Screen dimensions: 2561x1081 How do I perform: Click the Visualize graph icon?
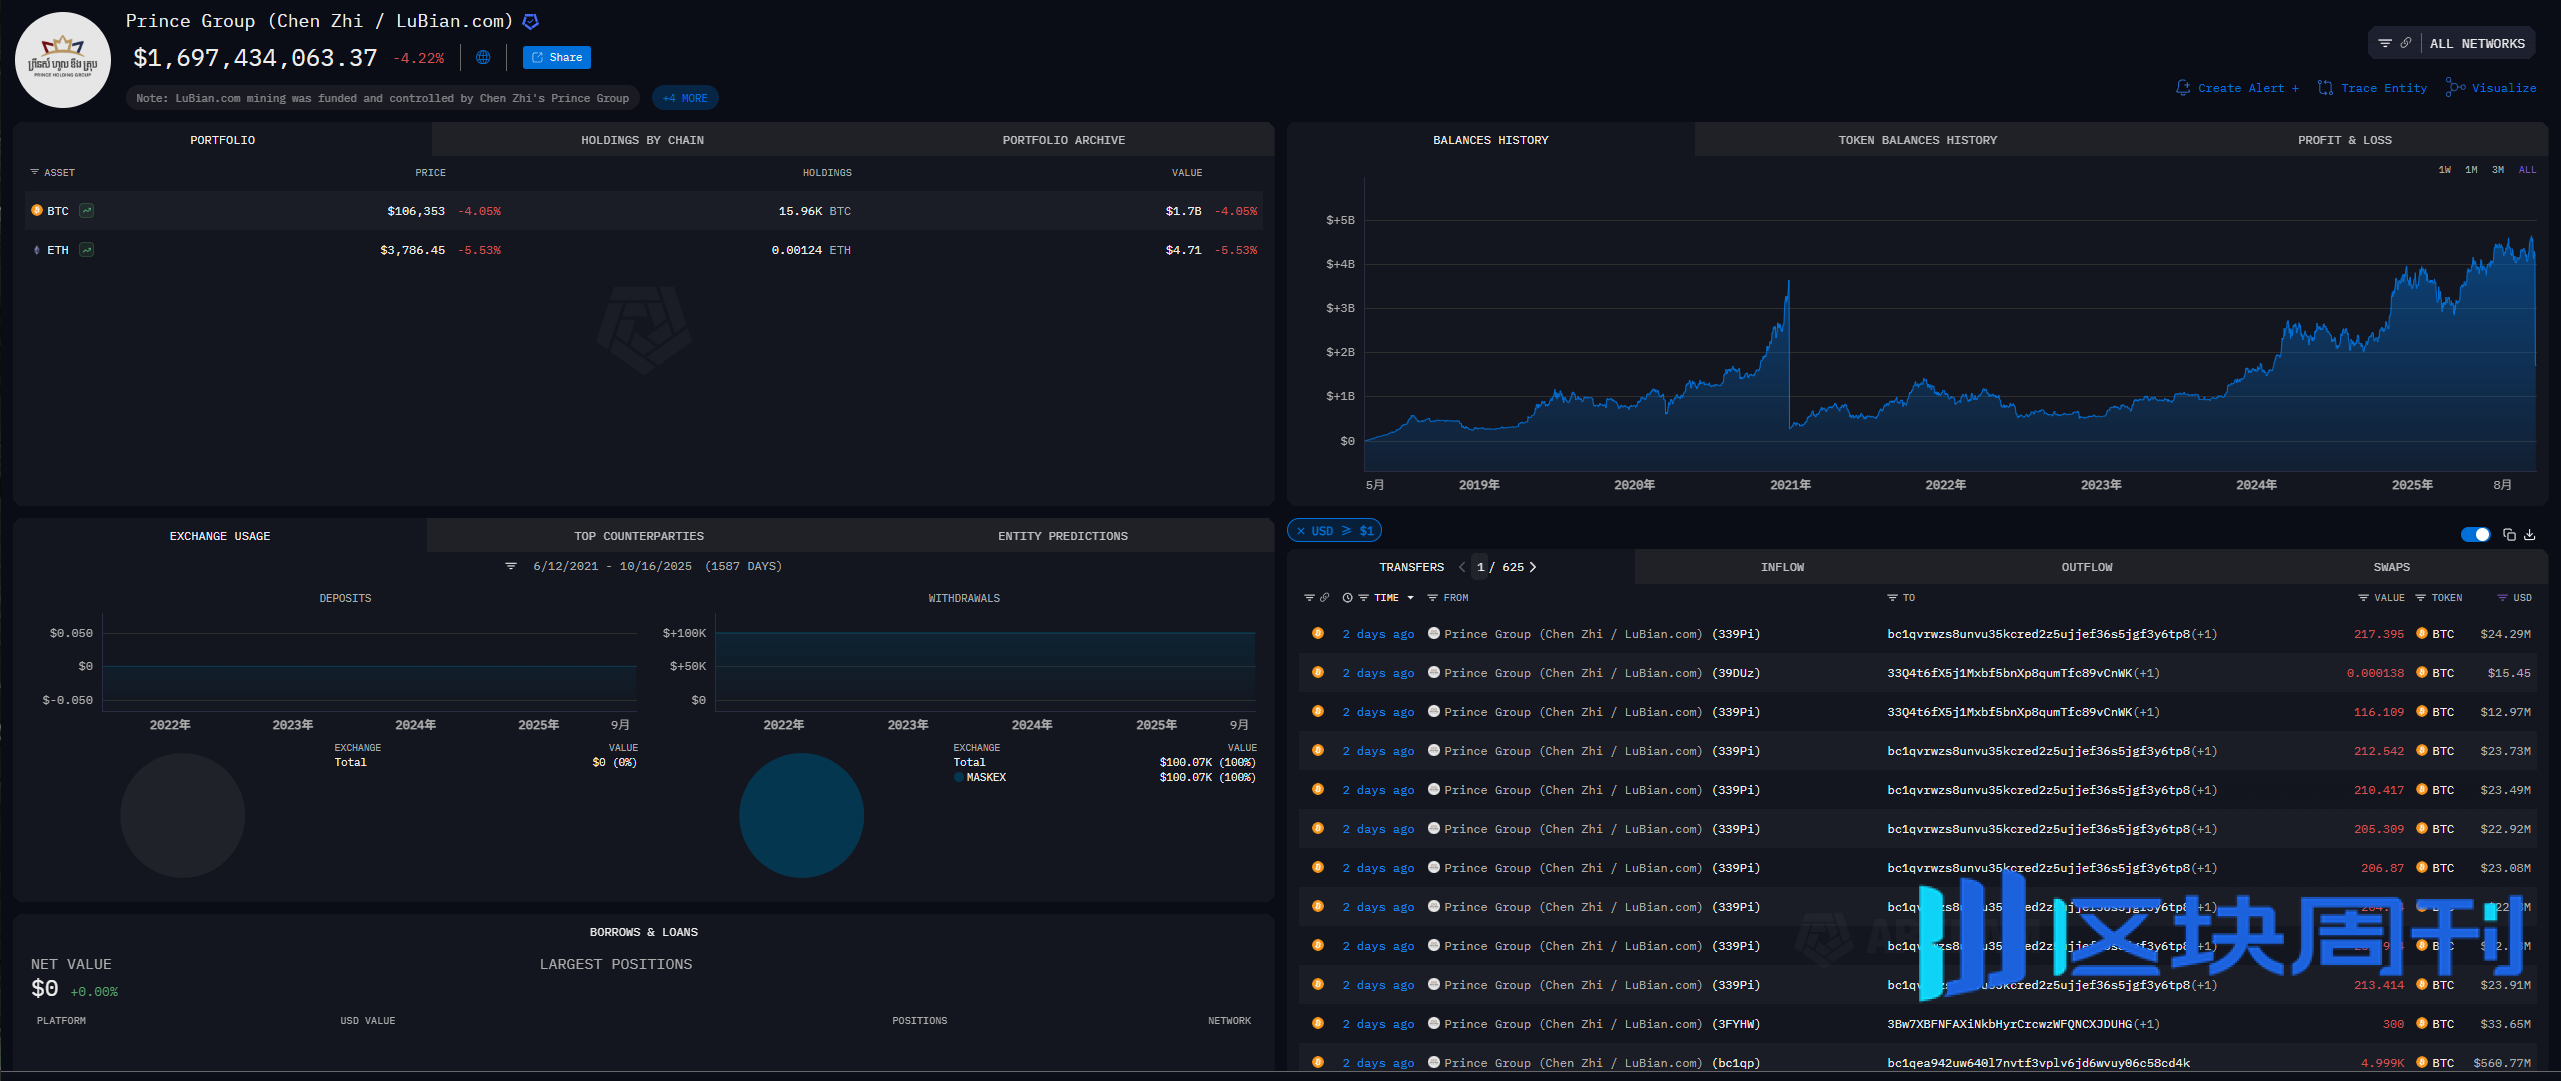[2455, 87]
